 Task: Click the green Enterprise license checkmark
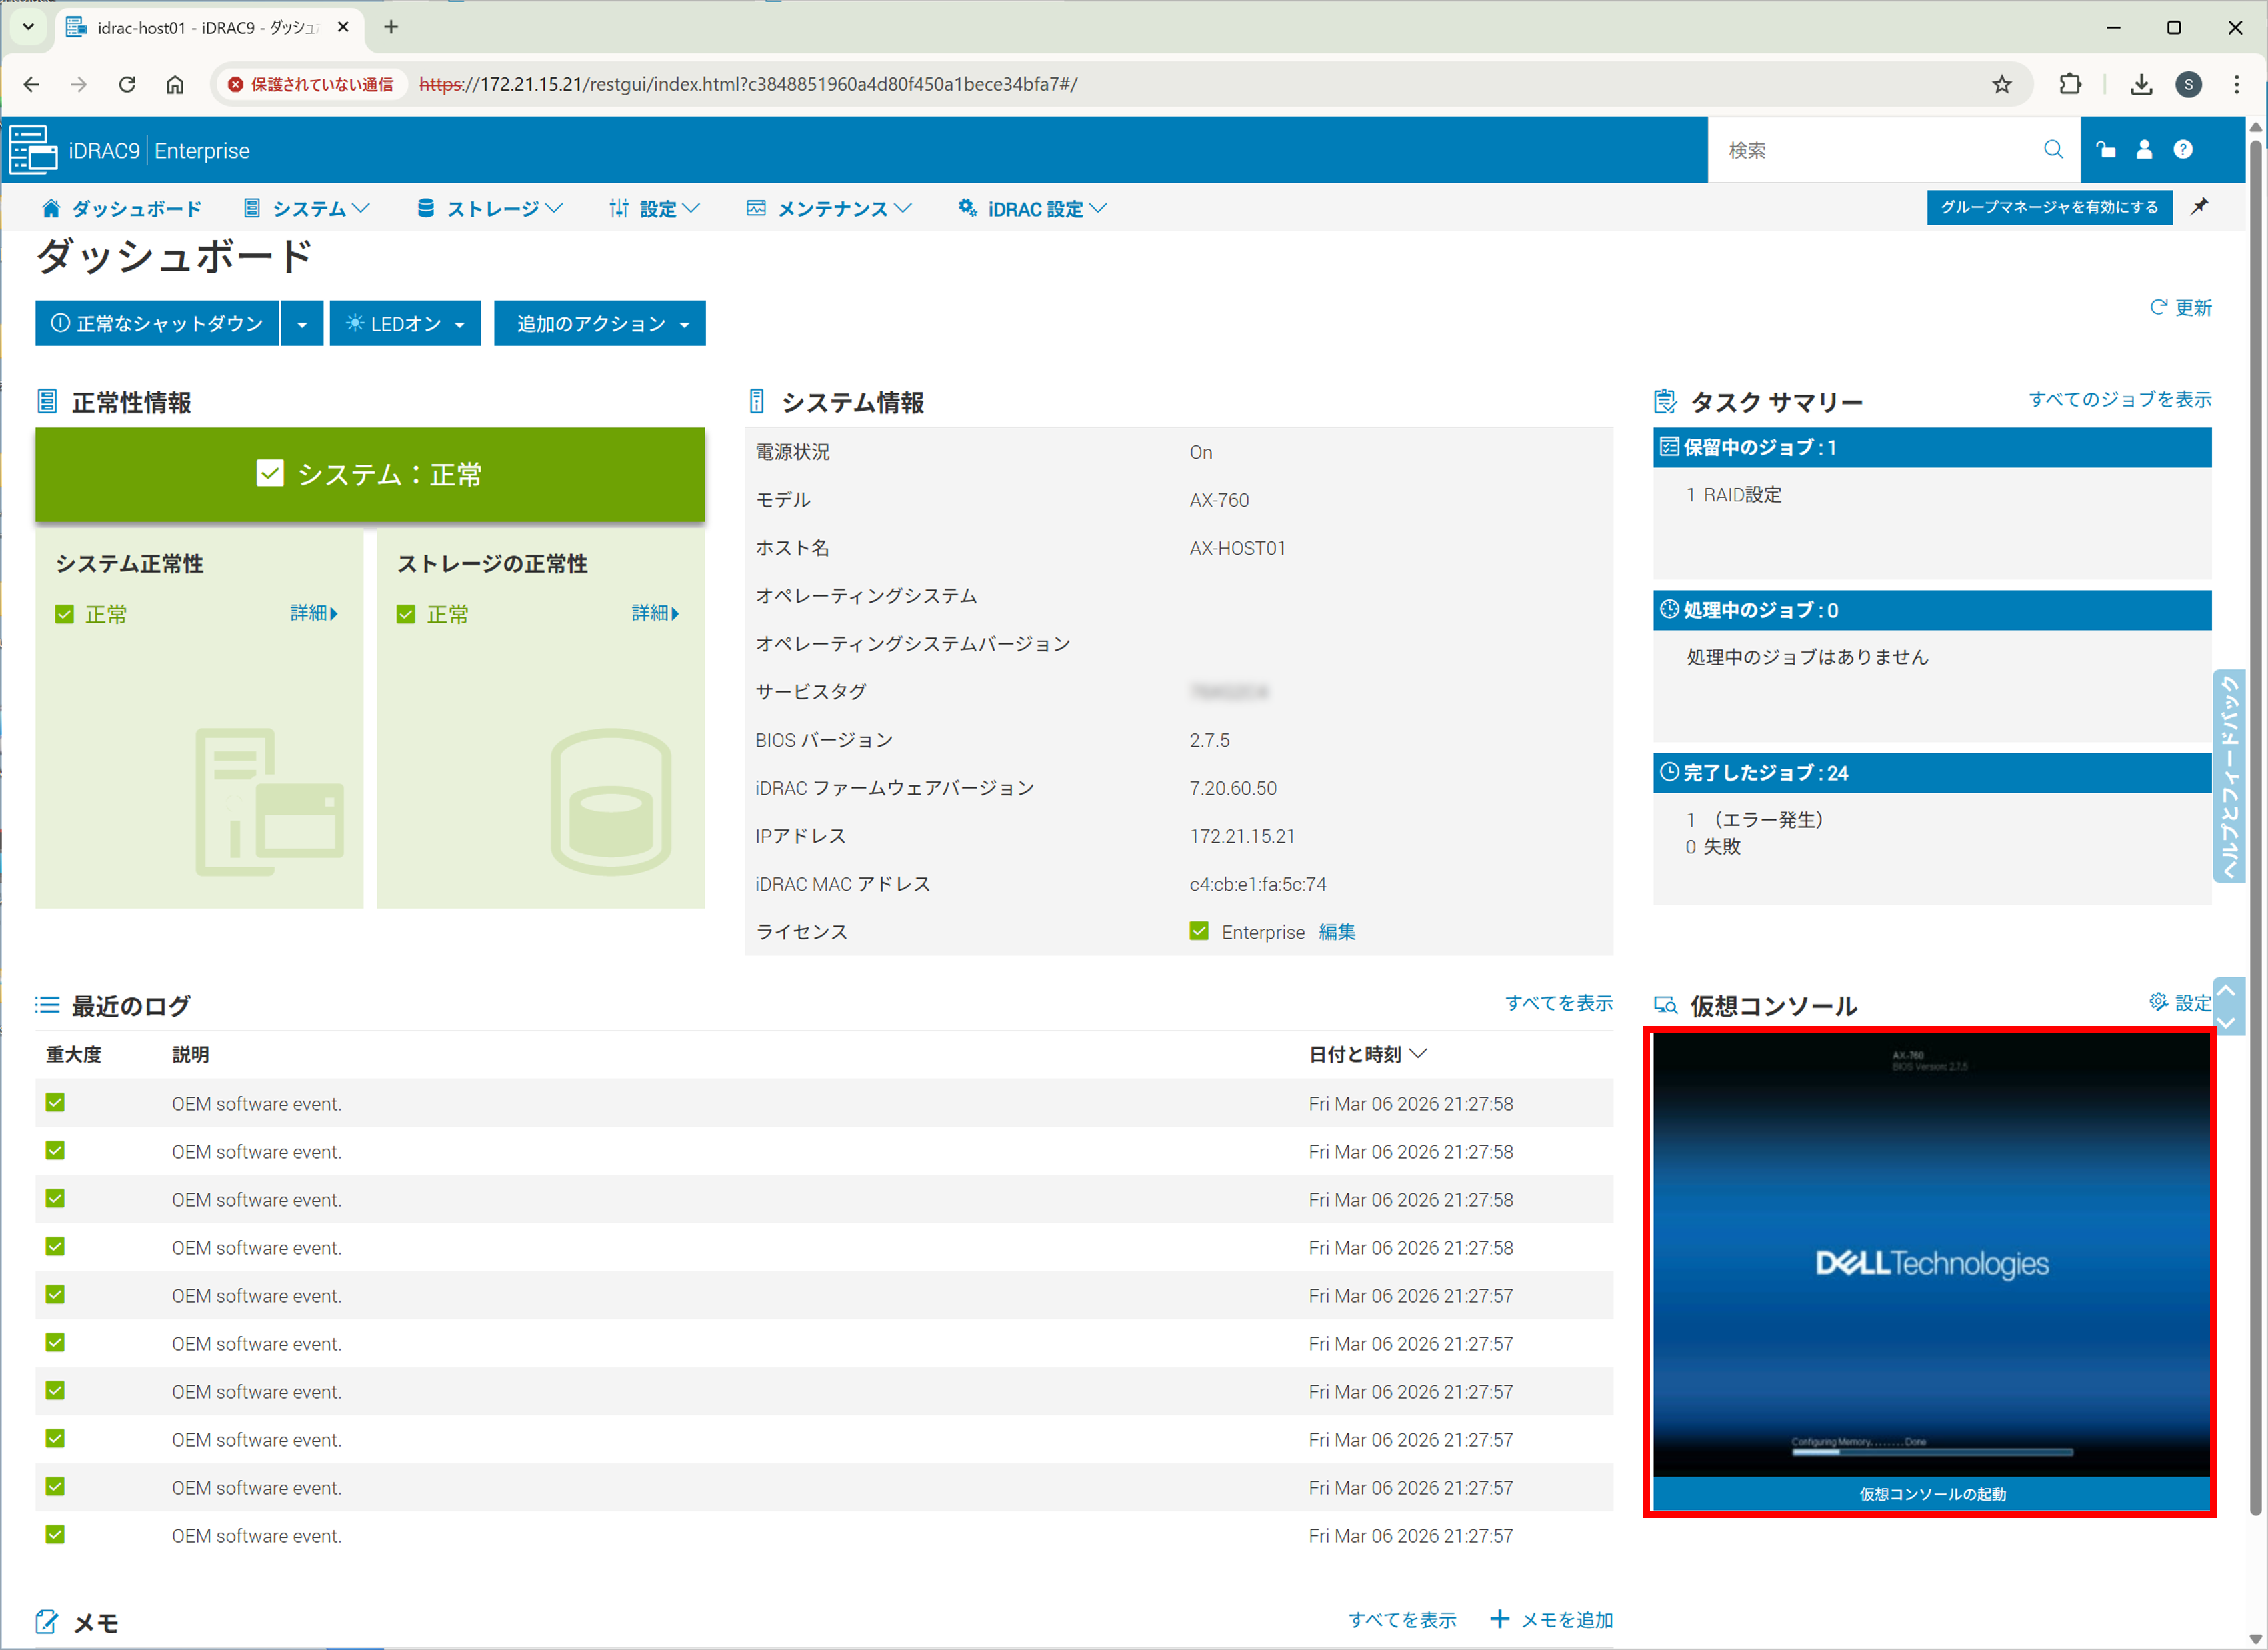(1199, 932)
